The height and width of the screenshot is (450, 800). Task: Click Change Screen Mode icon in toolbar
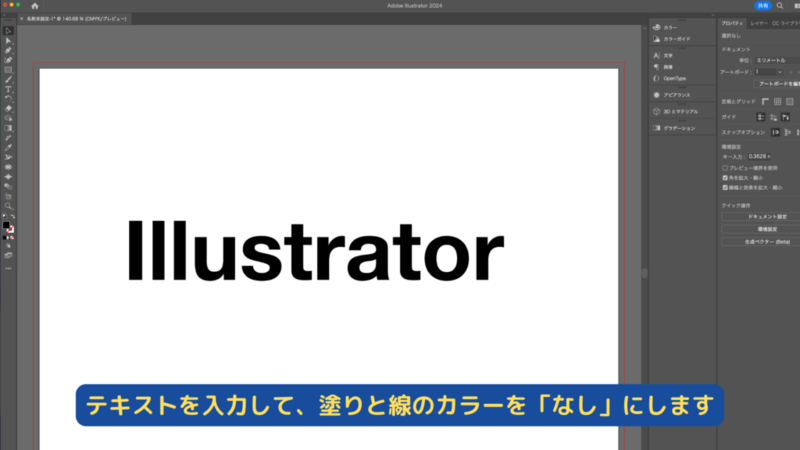[x=8, y=256]
